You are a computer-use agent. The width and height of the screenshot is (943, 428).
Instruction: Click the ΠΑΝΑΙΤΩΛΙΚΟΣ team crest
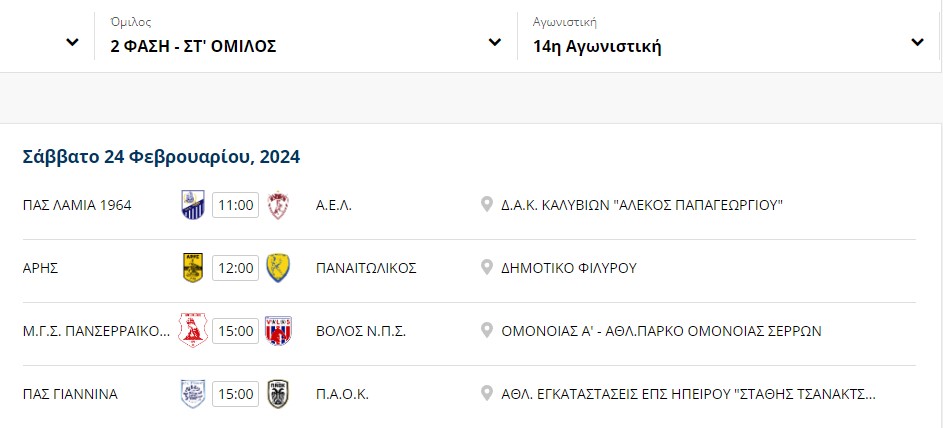pyautogui.click(x=278, y=268)
